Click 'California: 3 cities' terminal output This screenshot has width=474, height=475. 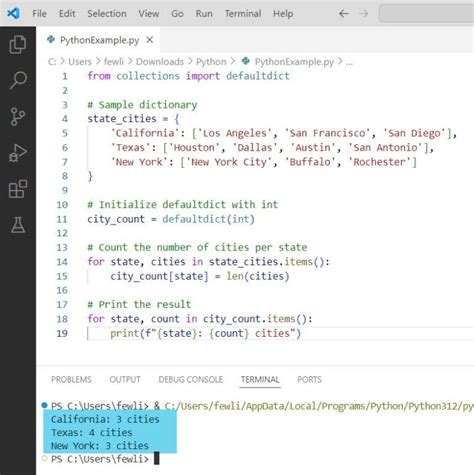(105, 419)
